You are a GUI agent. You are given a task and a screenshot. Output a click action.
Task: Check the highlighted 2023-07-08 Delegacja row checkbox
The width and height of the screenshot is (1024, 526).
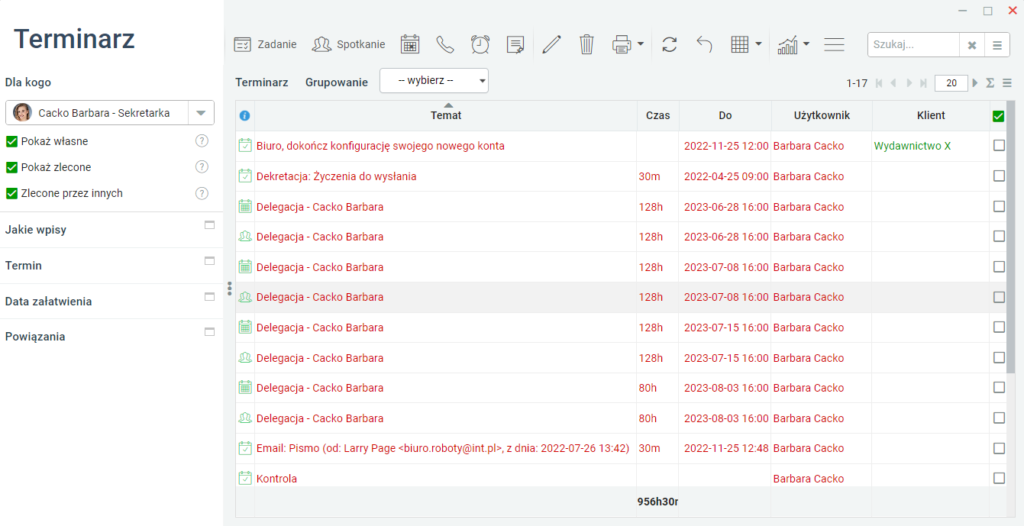pos(999,297)
